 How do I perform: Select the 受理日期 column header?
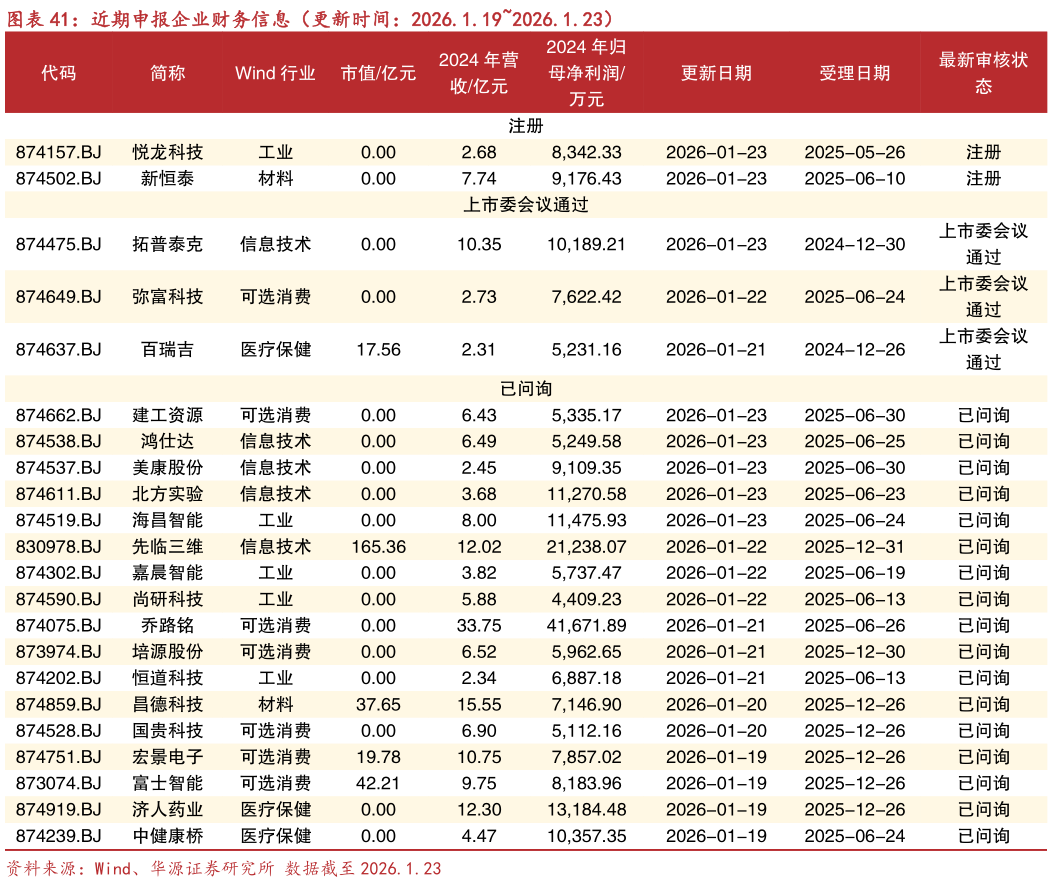855,73
